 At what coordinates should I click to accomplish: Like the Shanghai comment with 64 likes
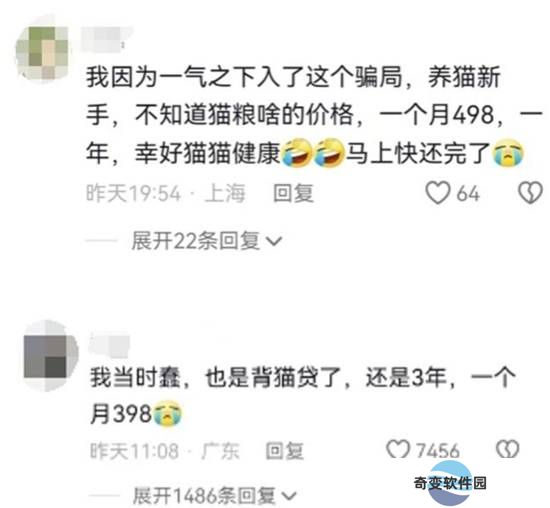[437, 193]
